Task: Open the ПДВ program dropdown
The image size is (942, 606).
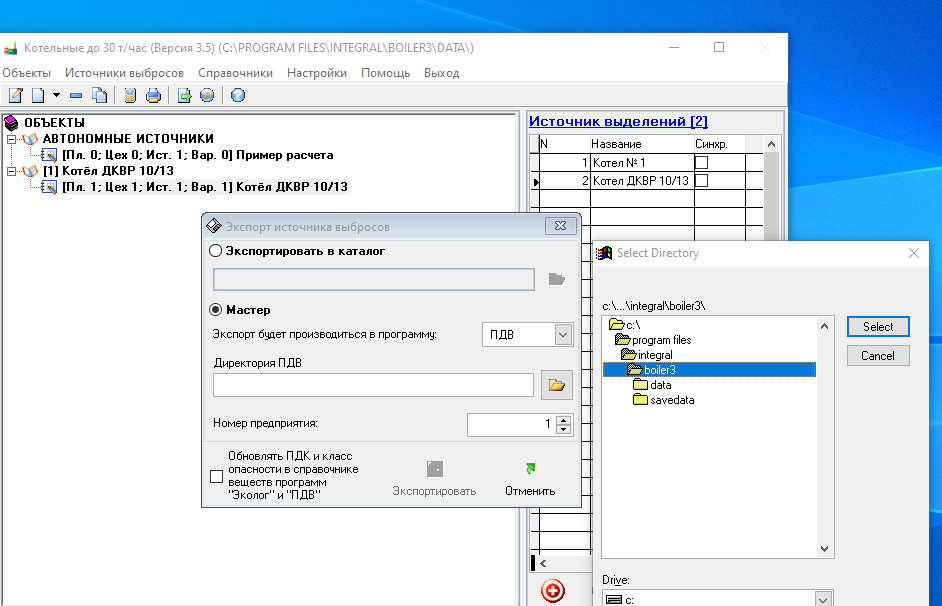Action: 563,335
